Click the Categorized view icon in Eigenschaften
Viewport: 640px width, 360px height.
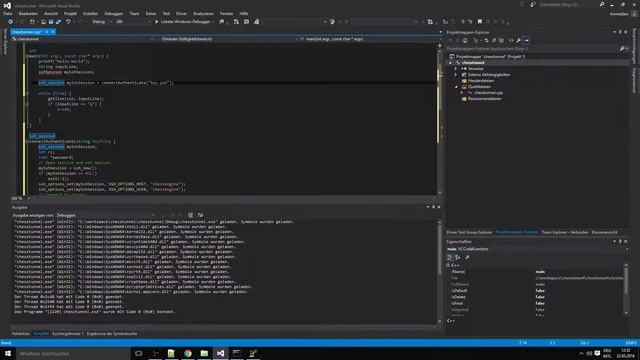450,257
